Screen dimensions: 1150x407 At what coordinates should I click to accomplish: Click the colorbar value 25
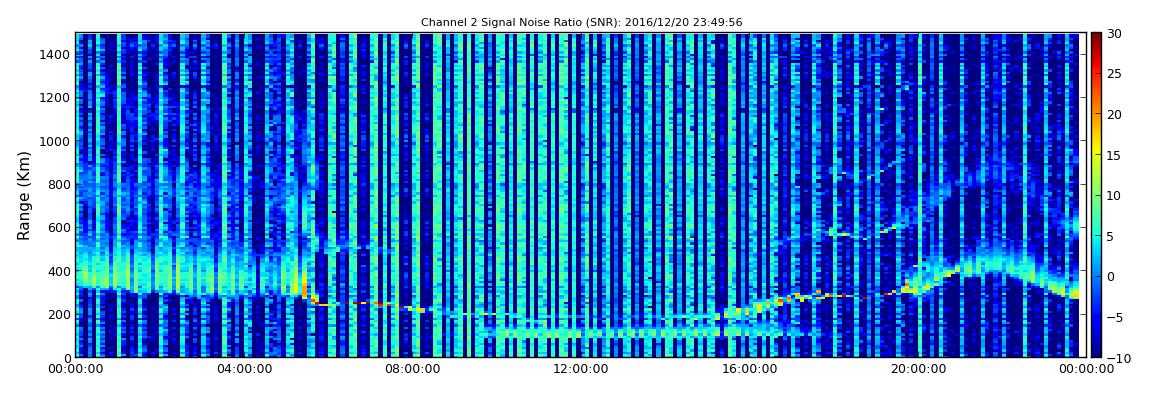[x=1113, y=74]
